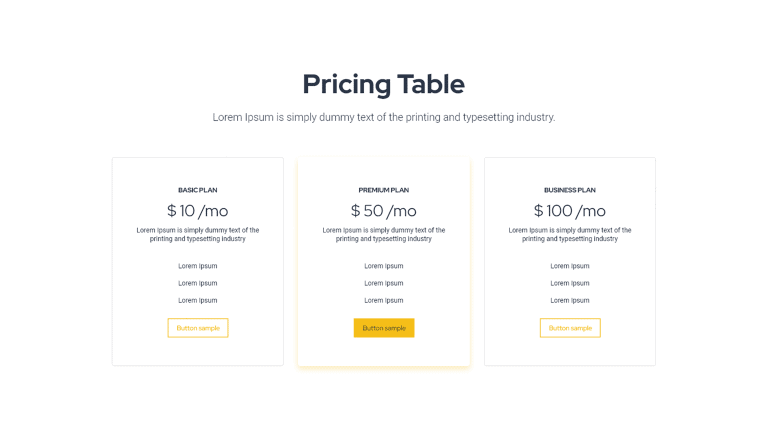Screen dimensions: 768x432
Task: Click the '$ 100 /mo' price
Action: (570, 211)
